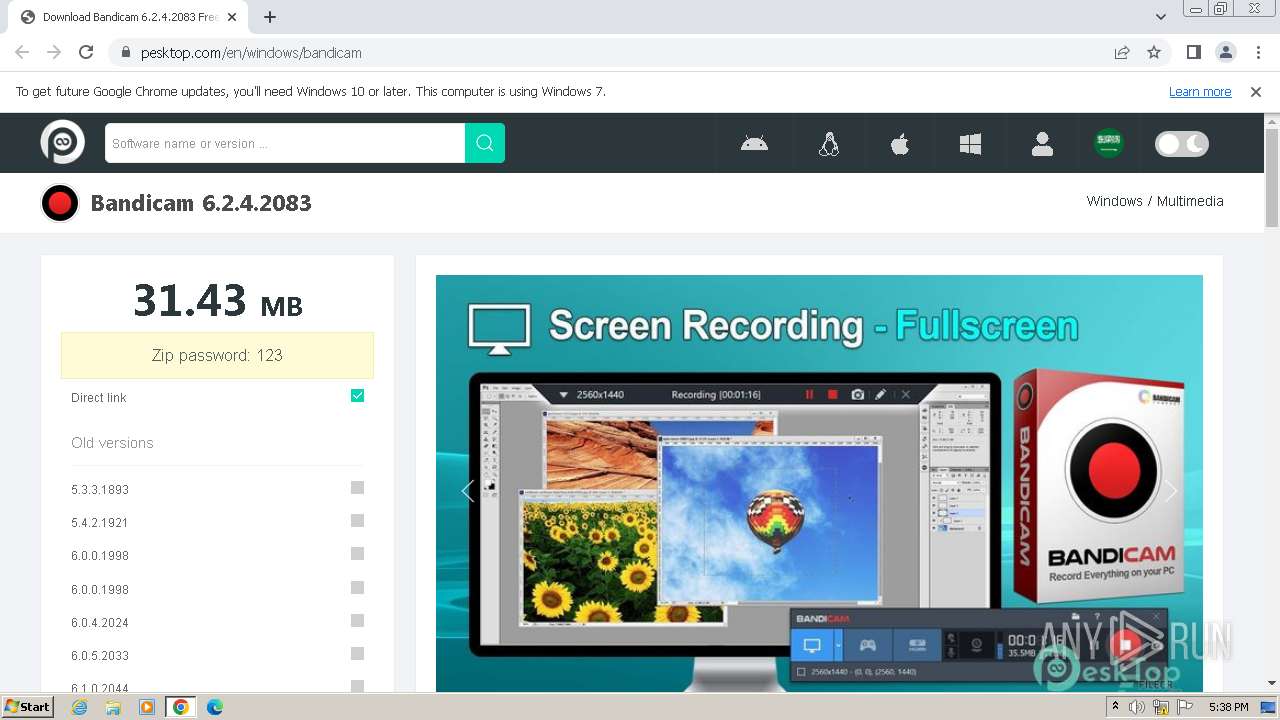
Task: Go forward in browser history
Action: coord(54,52)
